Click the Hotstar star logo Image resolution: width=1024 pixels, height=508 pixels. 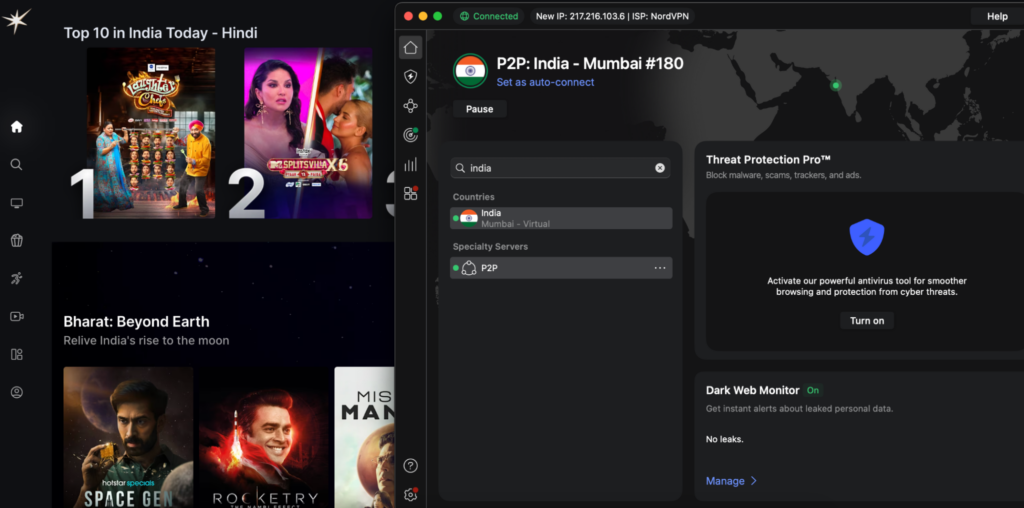(16, 20)
